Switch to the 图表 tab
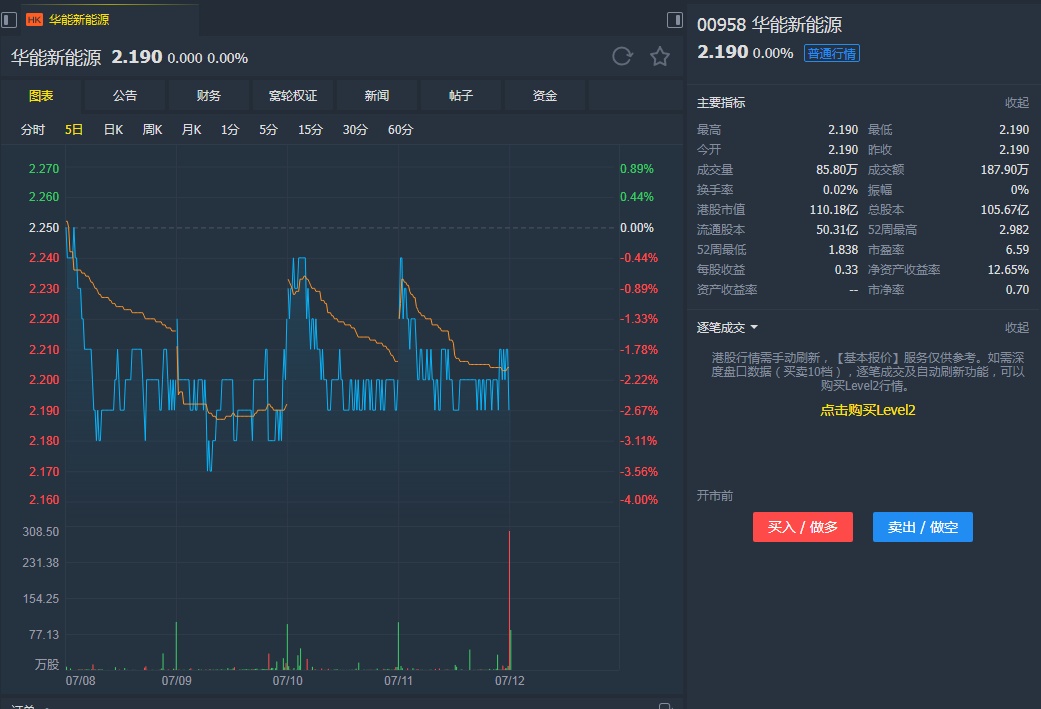Screen dimensions: 1041x709 [41, 96]
